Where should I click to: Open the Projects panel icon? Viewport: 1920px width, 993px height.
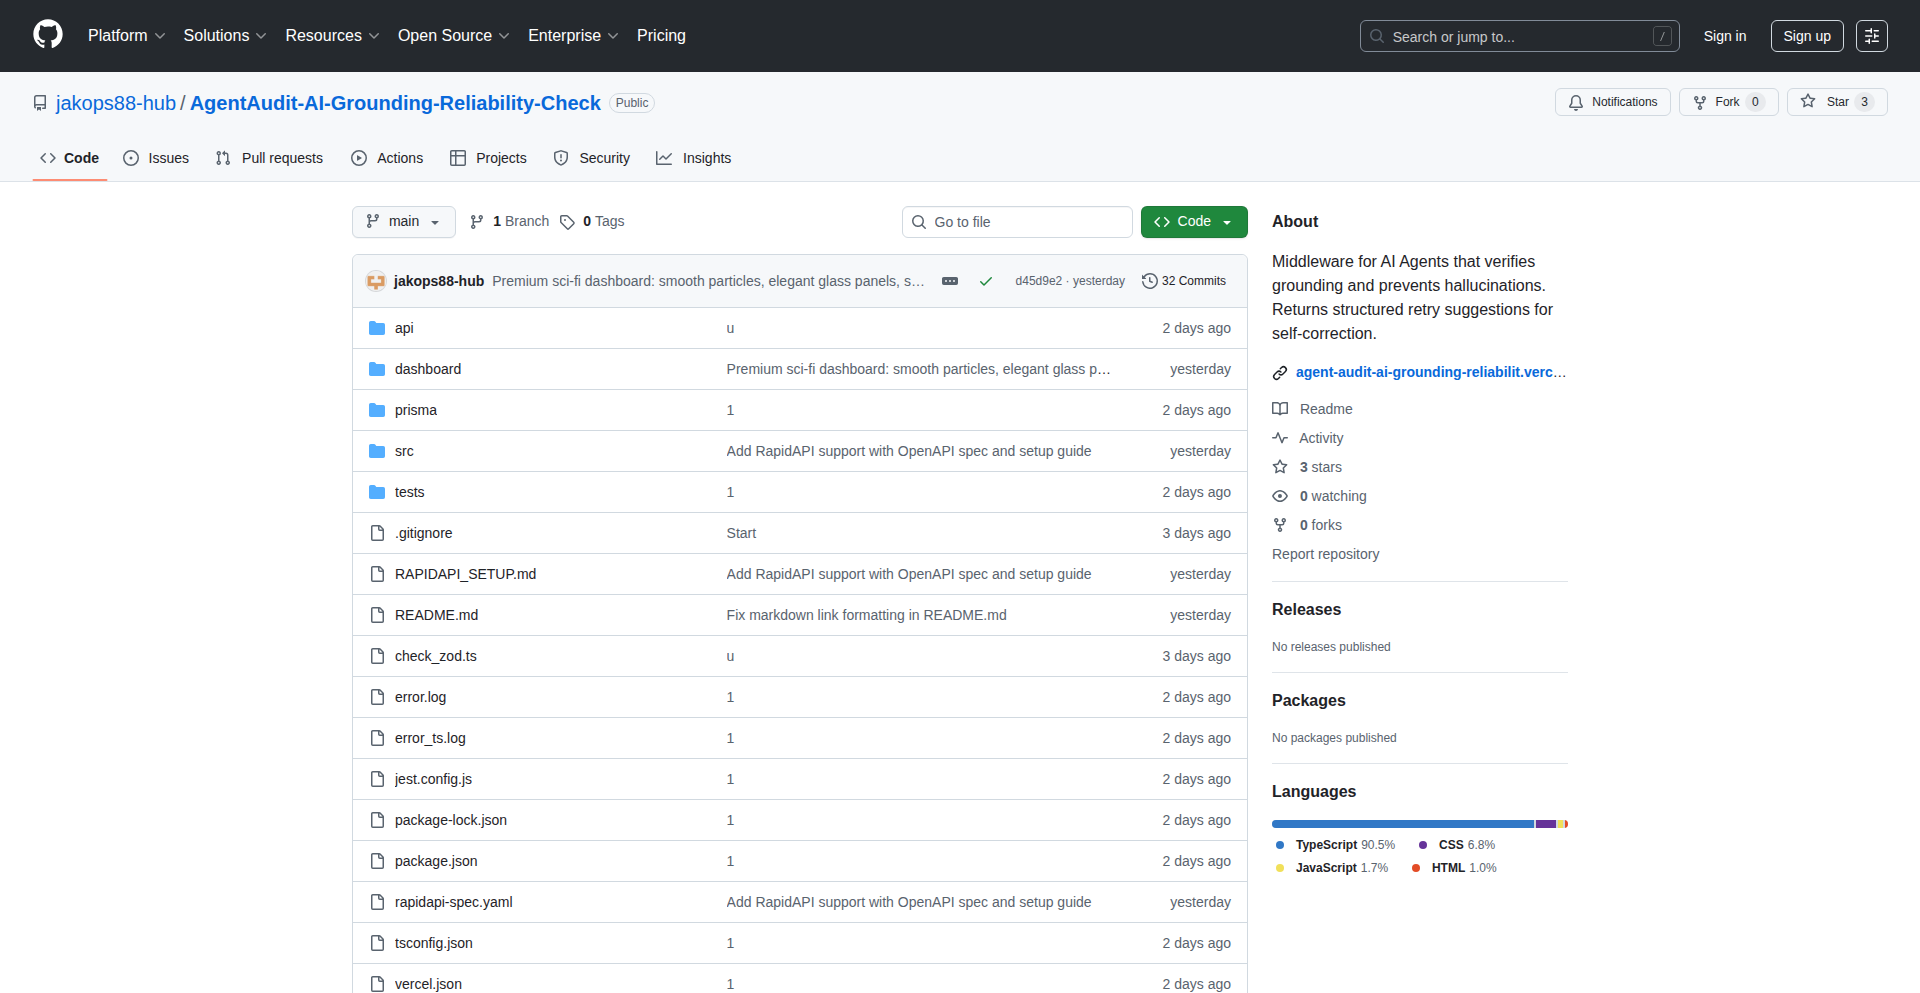459,158
